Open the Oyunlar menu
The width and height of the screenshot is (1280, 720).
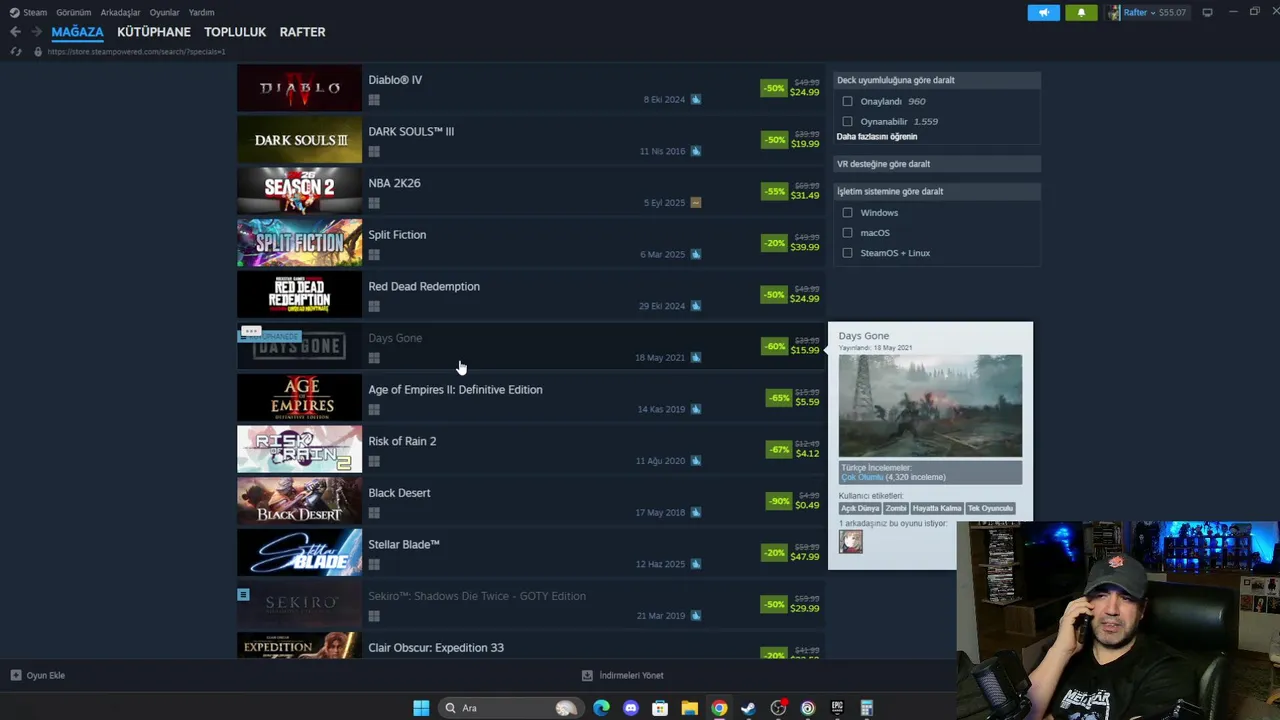(164, 12)
